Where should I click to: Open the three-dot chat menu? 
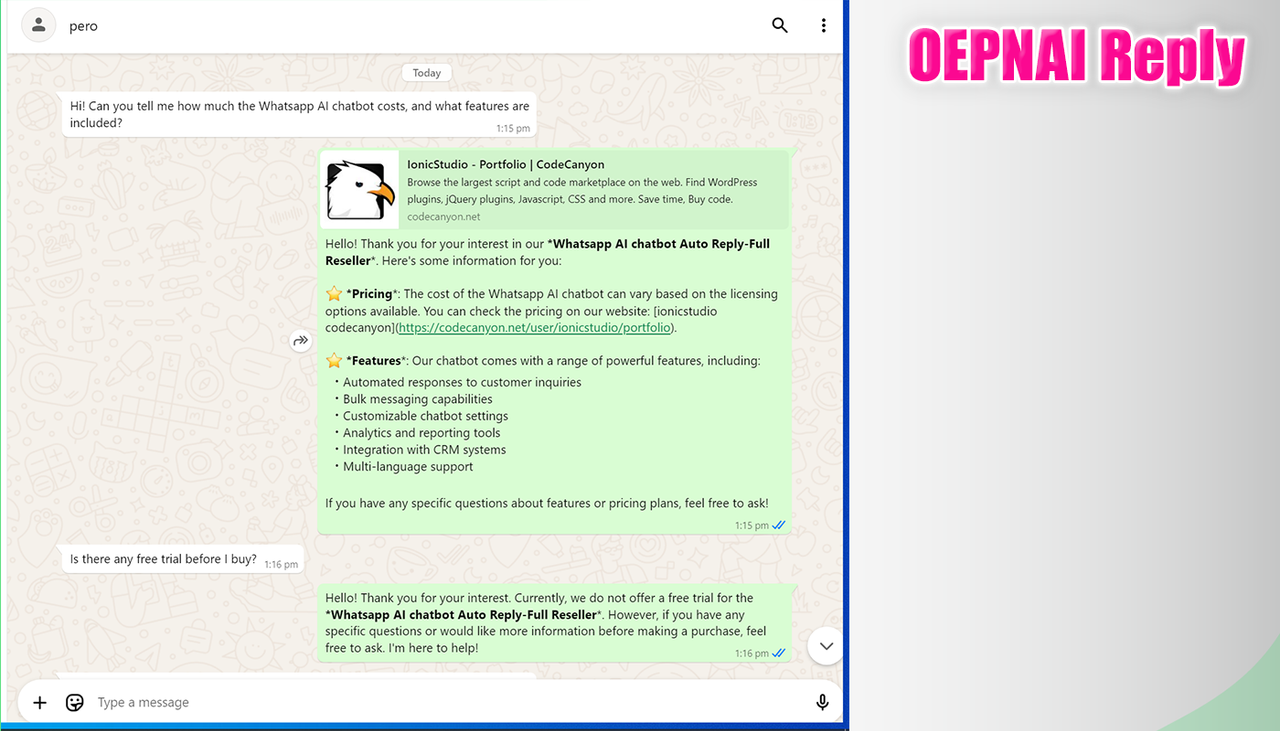pos(823,25)
